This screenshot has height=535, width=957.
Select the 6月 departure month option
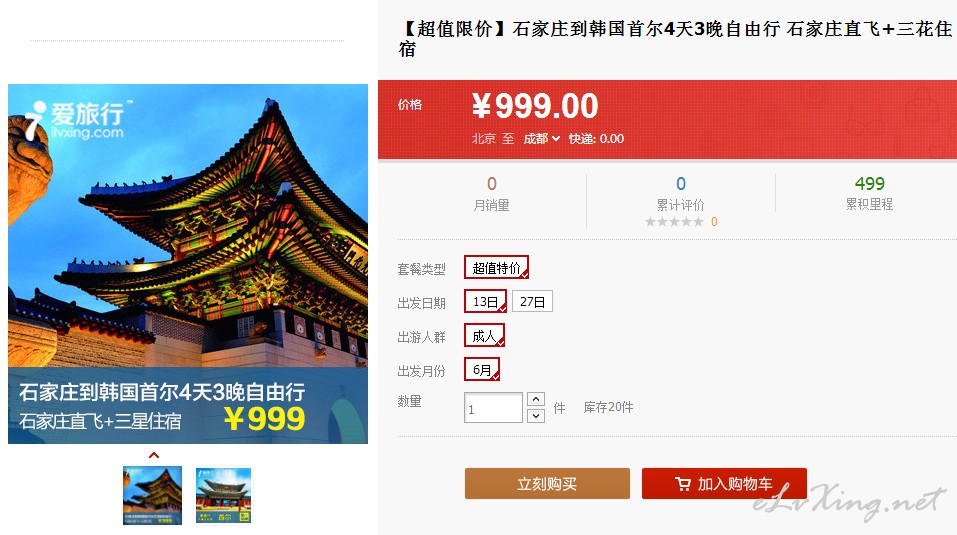coord(482,370)
